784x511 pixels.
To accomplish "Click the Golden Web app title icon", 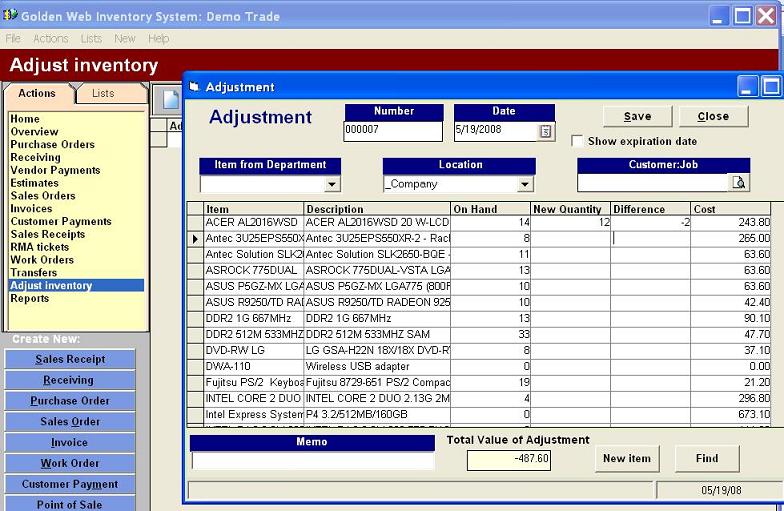I will [x=10, y=15].
